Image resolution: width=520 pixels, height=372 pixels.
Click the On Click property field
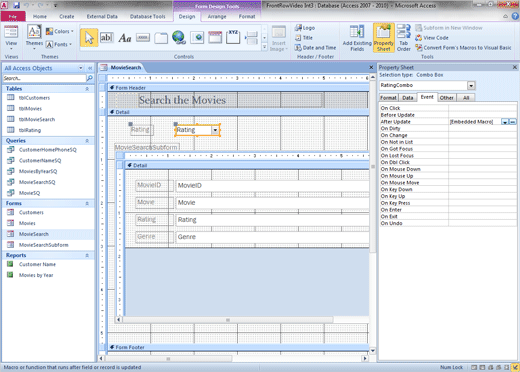tap(482, 108)
